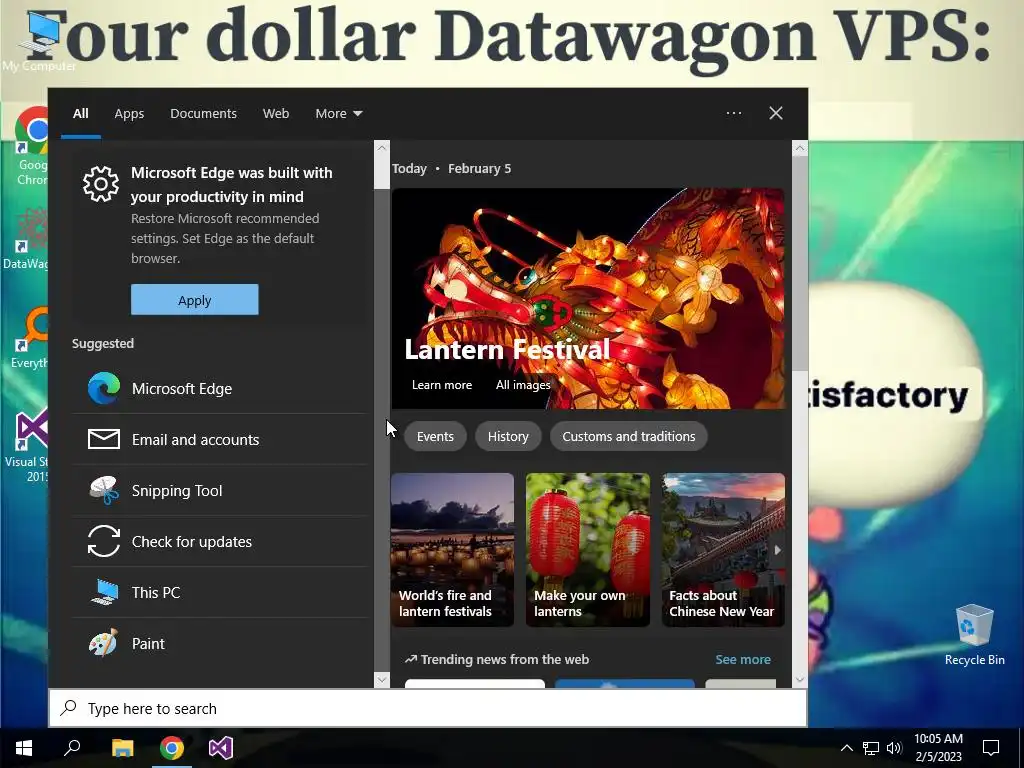Switch to the Web search tab
This screenshot has height=768, width=1024.
(x=276, y=114)
